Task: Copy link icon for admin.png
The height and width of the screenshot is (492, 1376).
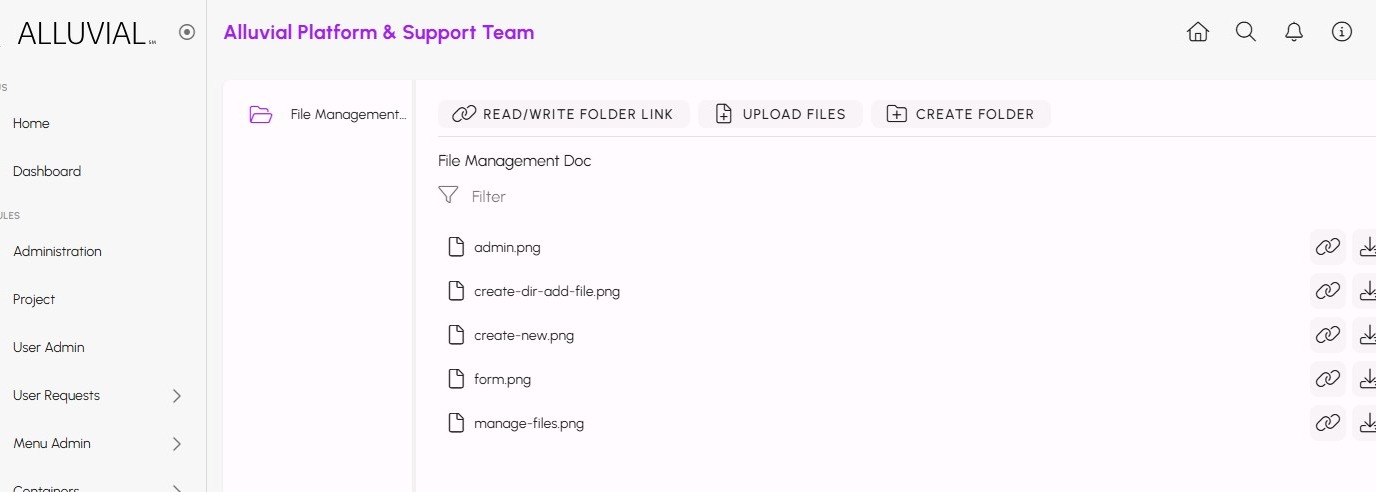Action: pos(1327,247)
